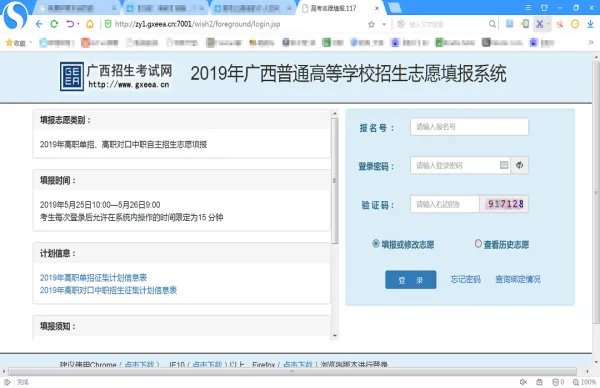
Task: Go to the browser home page icon
Action: point(90,24)
